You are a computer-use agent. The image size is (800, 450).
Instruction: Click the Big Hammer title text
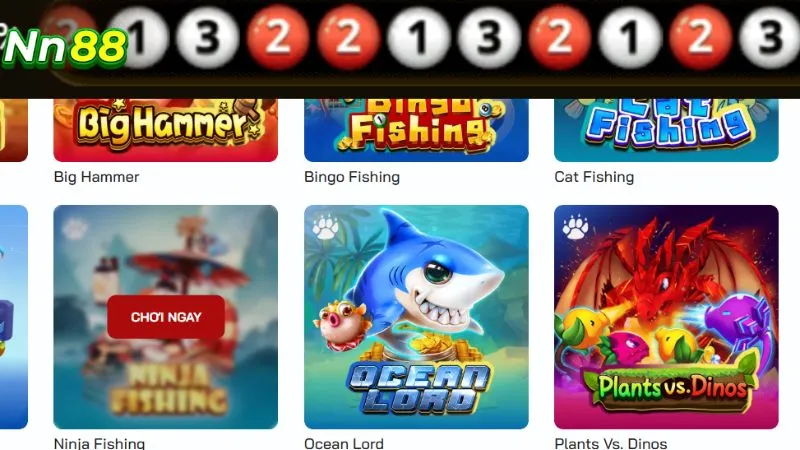click(96, 177)
